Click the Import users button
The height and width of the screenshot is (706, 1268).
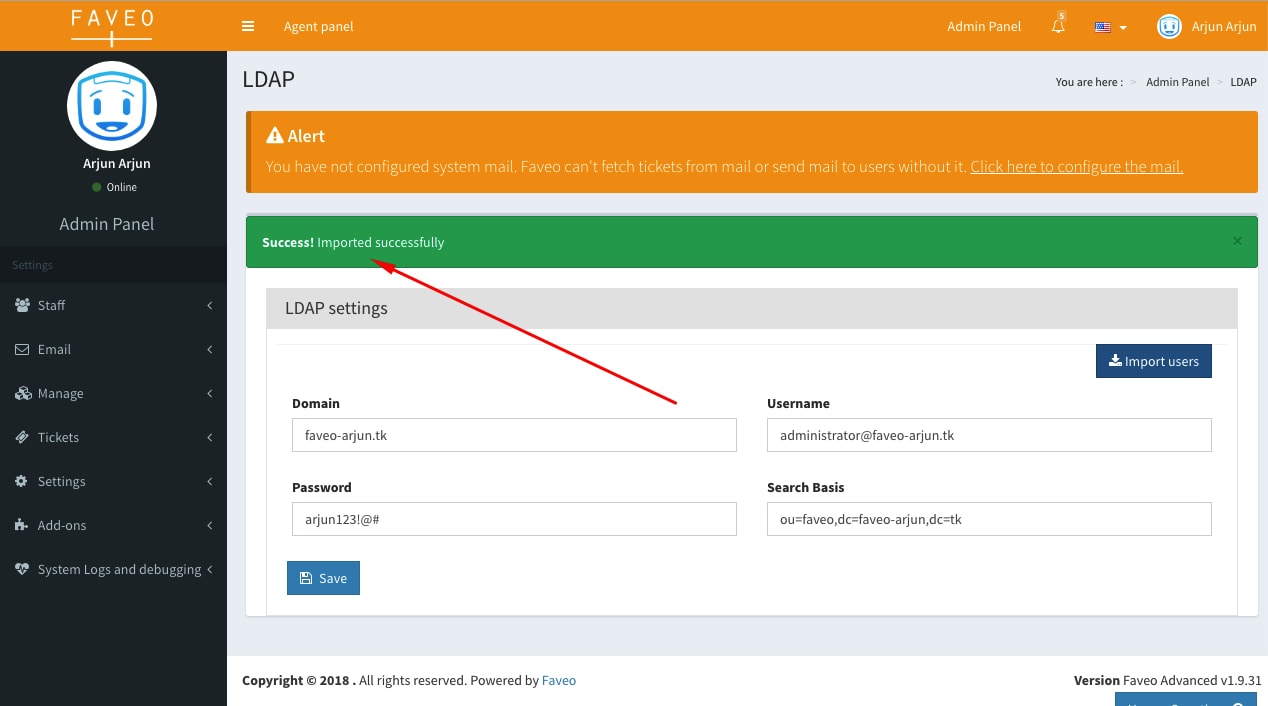1153,361
